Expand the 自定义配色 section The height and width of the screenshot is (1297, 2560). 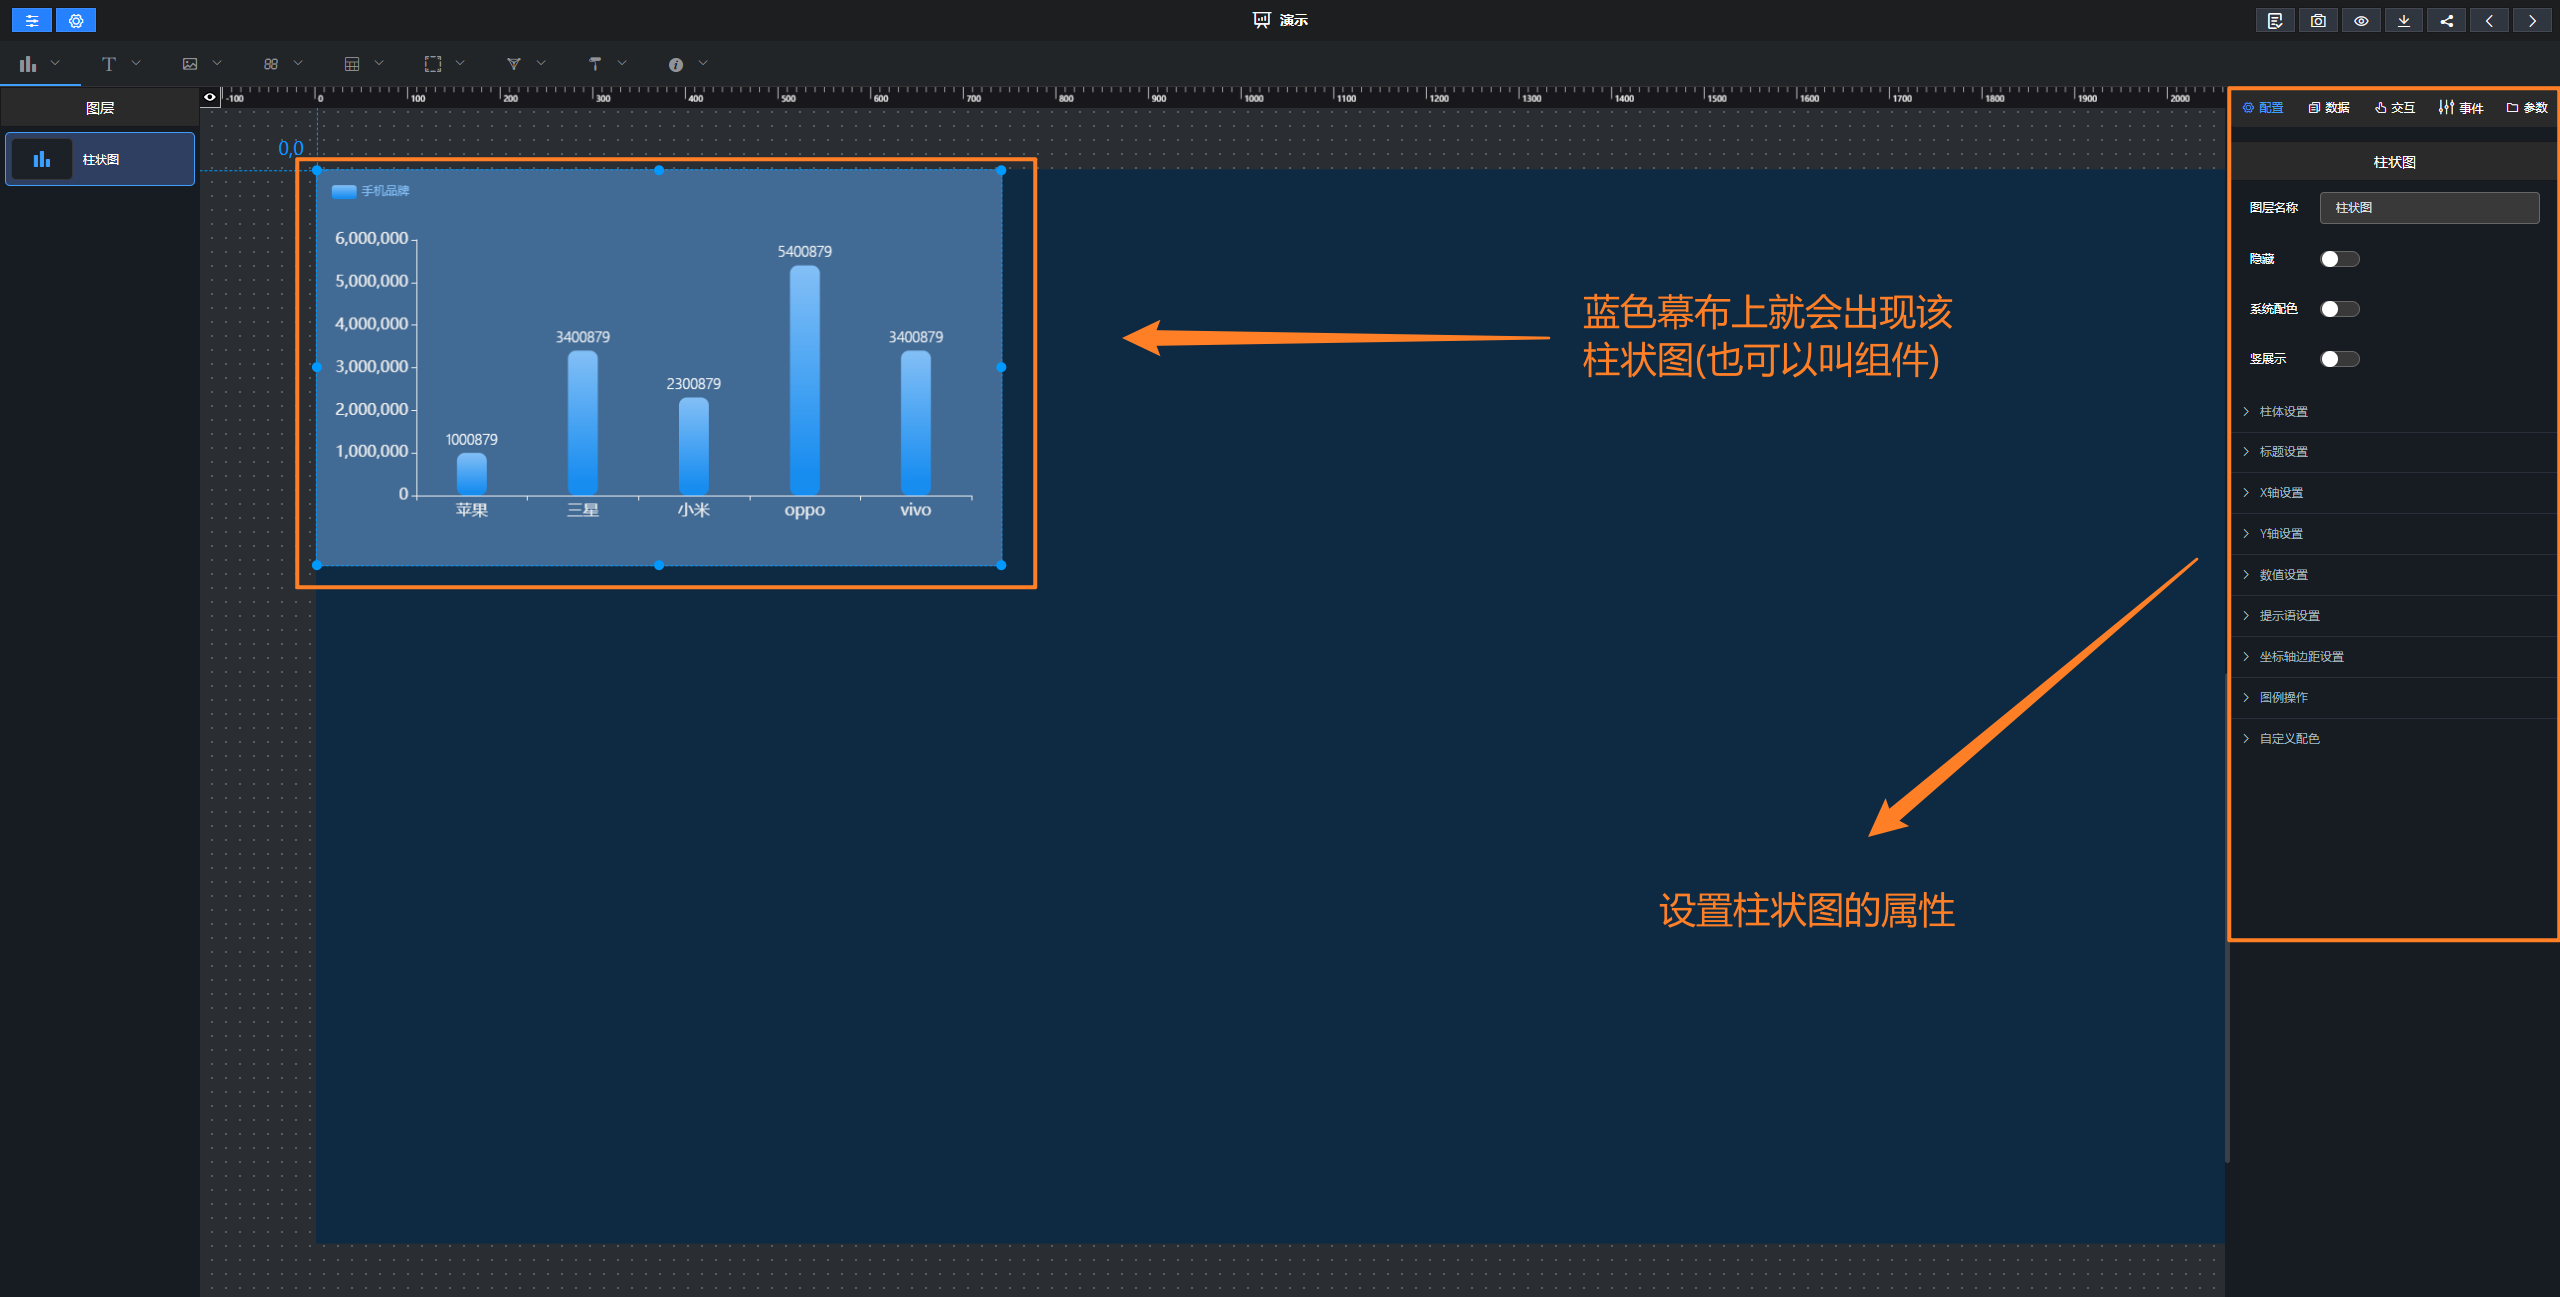pos(2288,739)
